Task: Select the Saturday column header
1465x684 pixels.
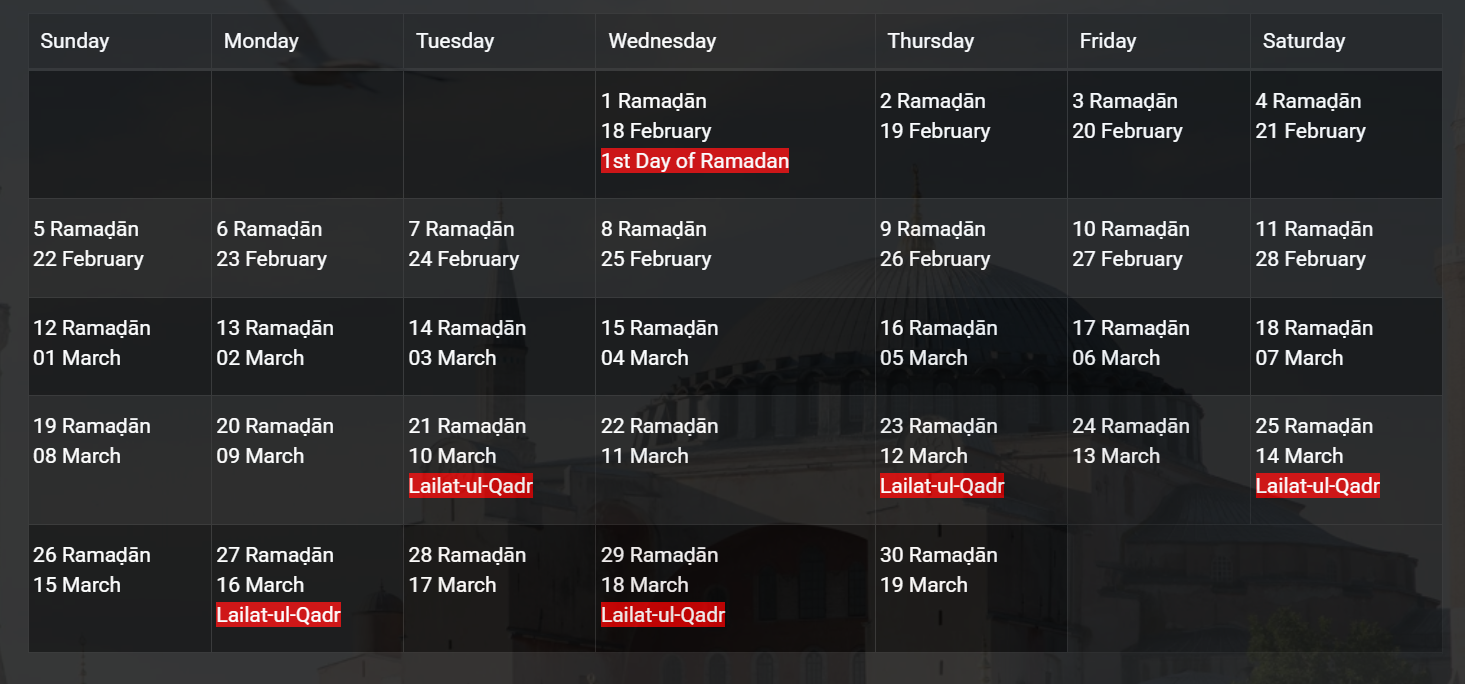Action: (1303, 41)
